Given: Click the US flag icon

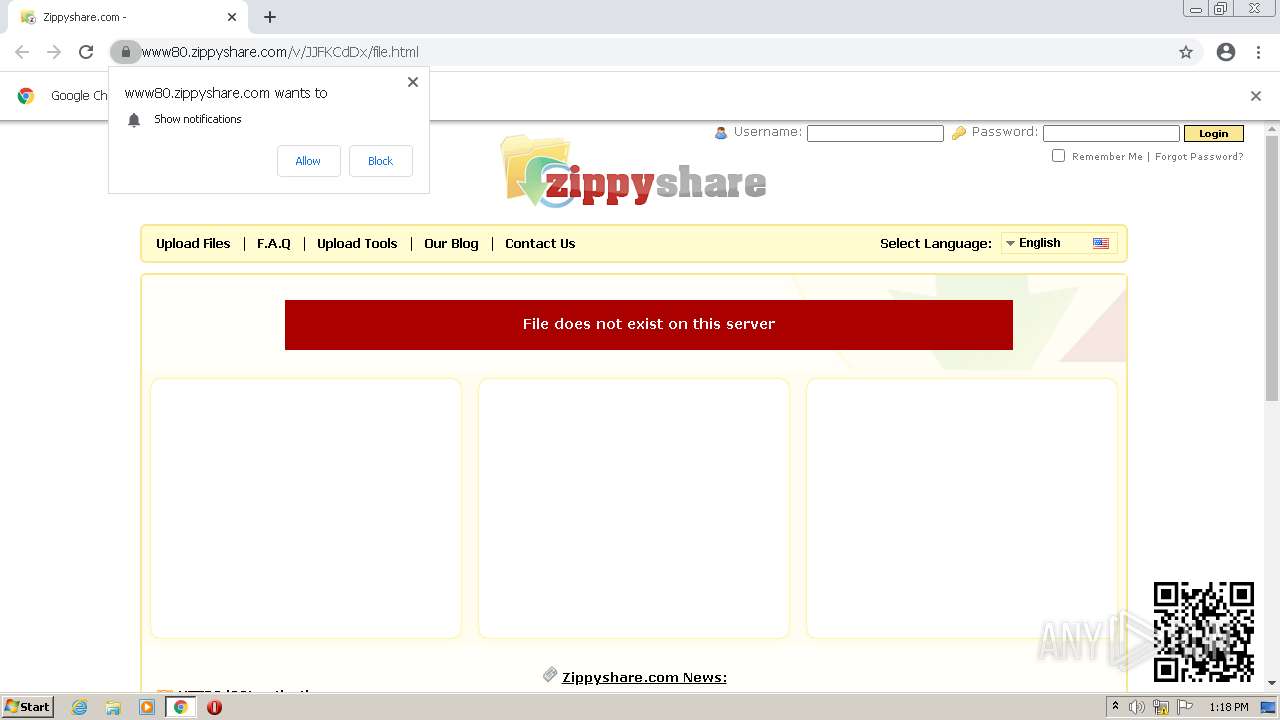Looking at the screenshot, I should [x=1101, y=243].
